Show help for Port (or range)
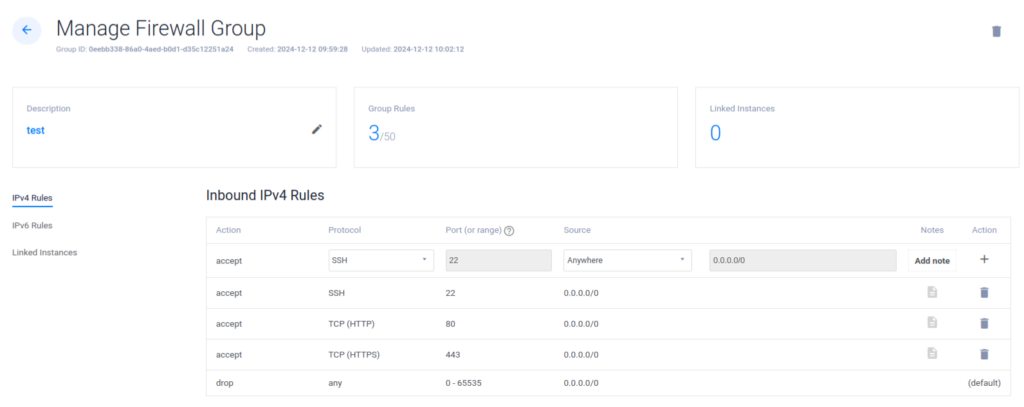The width and height of the screenshot is (1024, 407). [509, 231]
